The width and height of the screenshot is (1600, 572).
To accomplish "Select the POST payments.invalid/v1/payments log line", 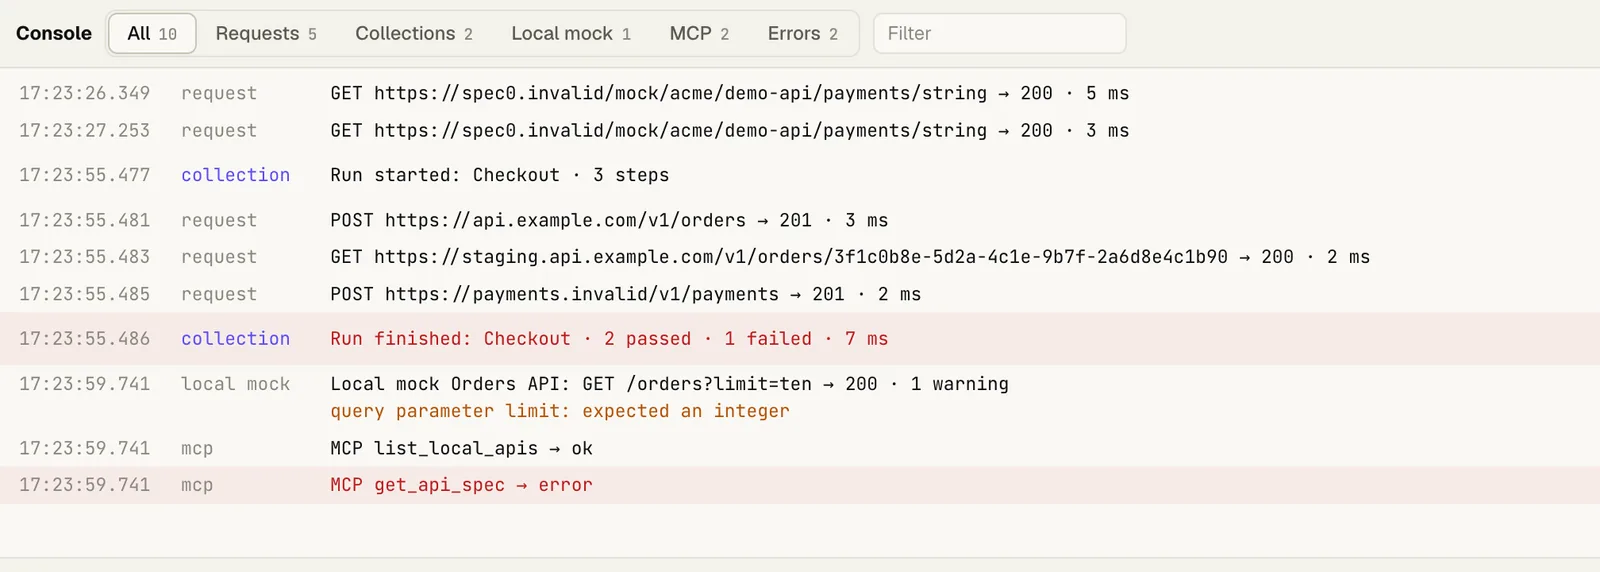I will point(800,294).
